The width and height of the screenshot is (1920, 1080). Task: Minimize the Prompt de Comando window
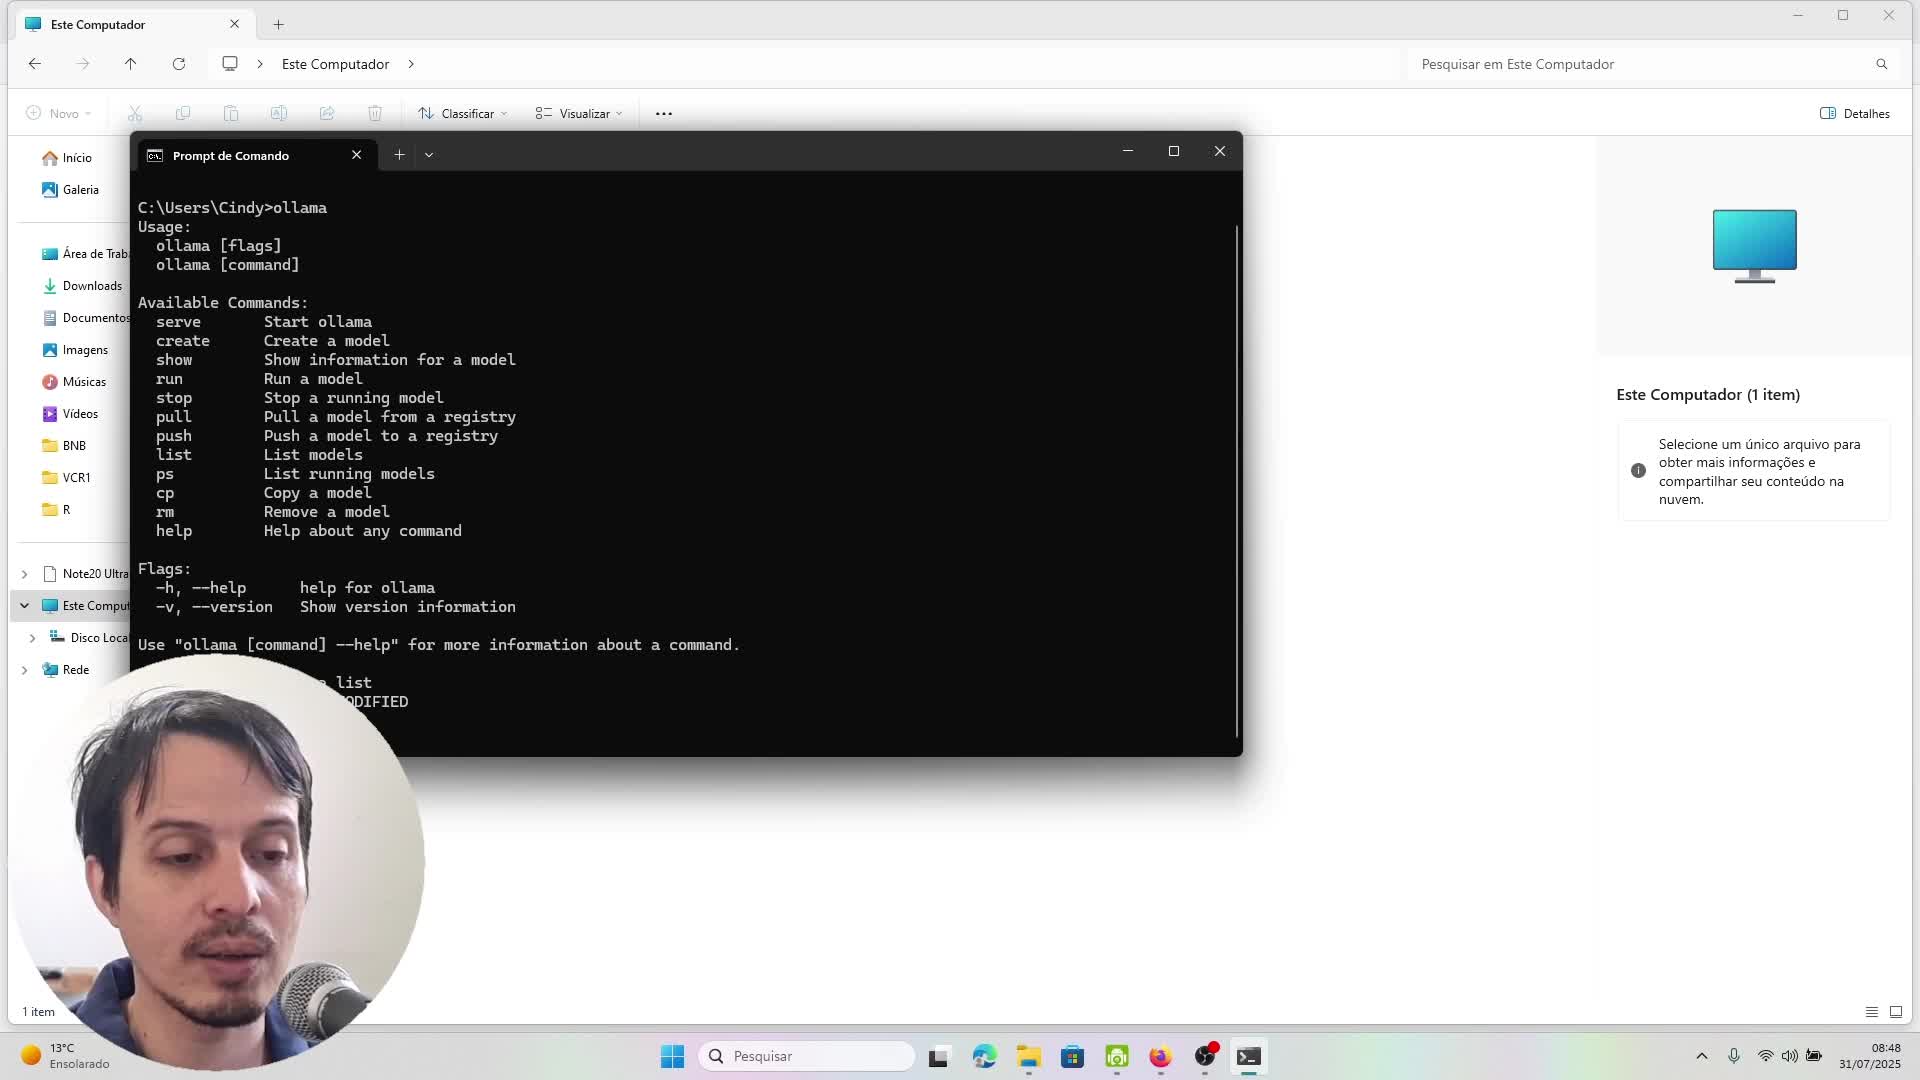[1128, 151]
